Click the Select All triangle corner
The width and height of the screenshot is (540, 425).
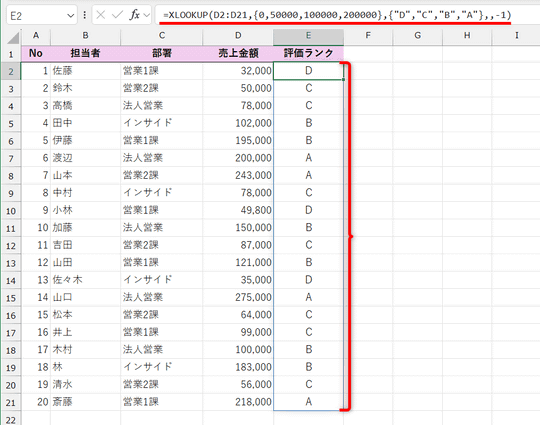pyautogui.click(x=13, y=37)
